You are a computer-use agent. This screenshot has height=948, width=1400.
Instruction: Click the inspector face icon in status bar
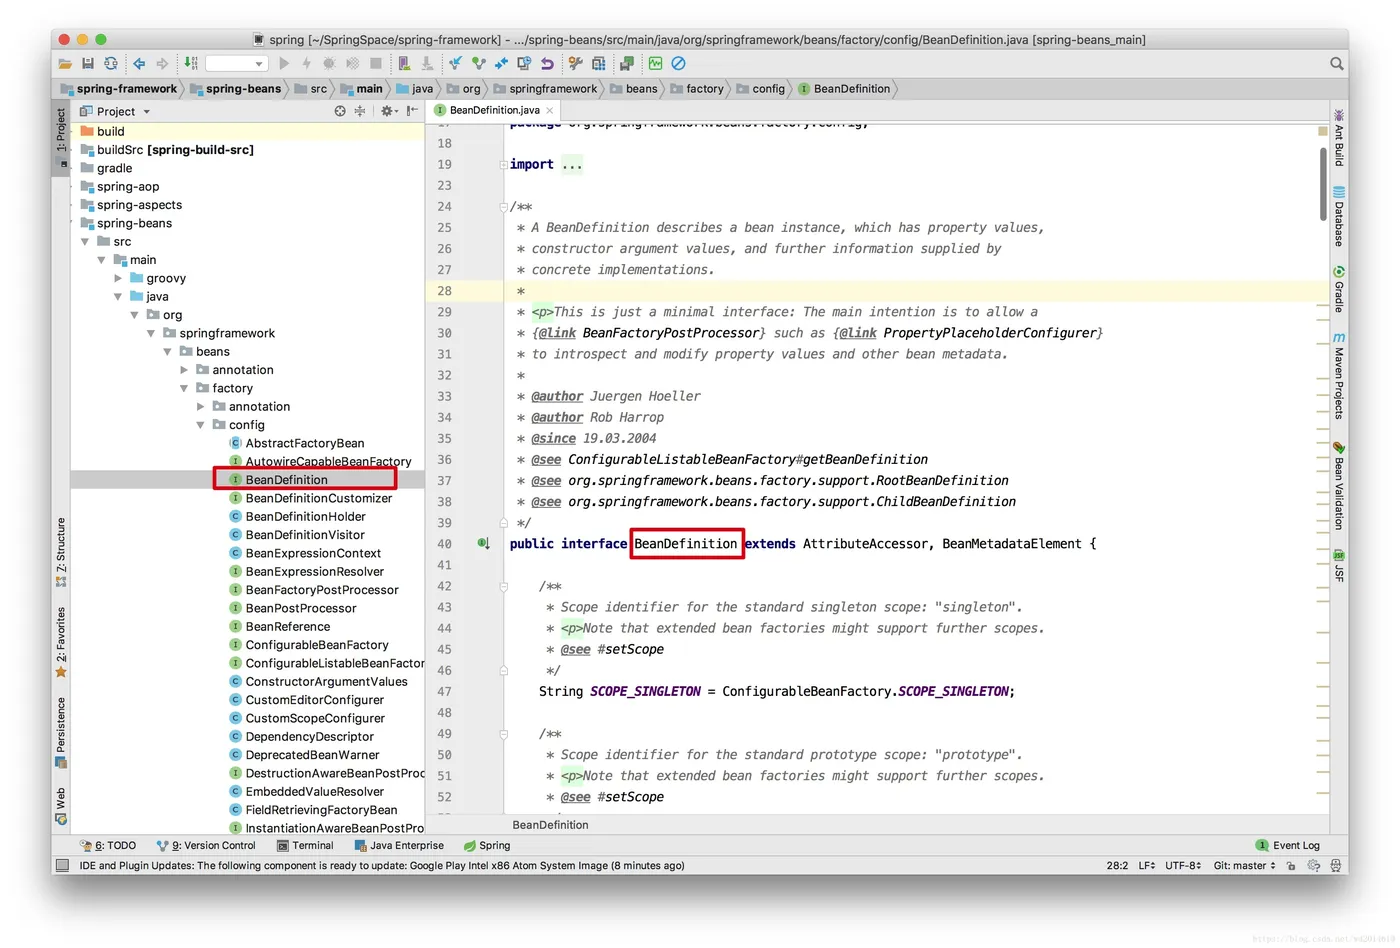pos(1335,866)
